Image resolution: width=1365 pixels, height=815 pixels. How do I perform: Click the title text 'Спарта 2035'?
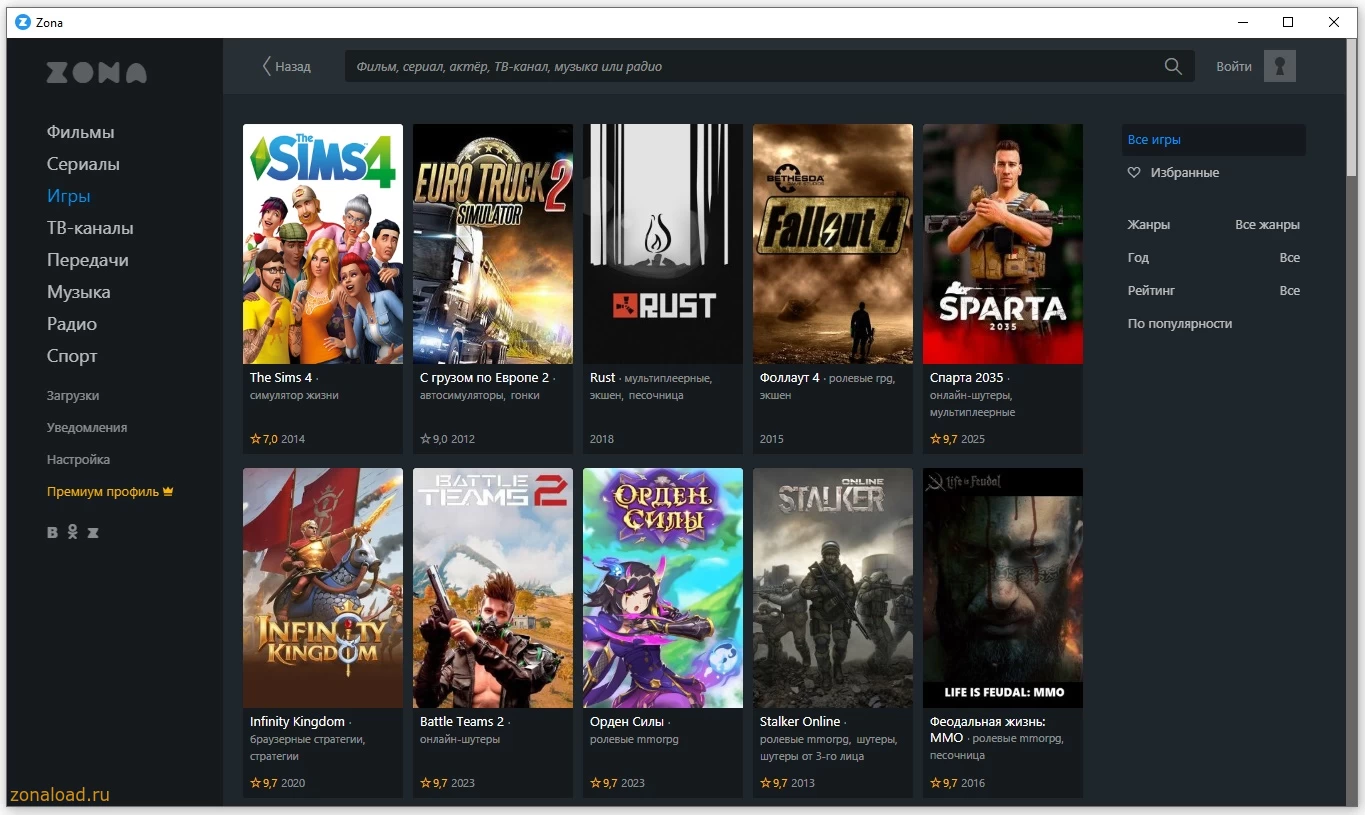(x=967, y=378)
